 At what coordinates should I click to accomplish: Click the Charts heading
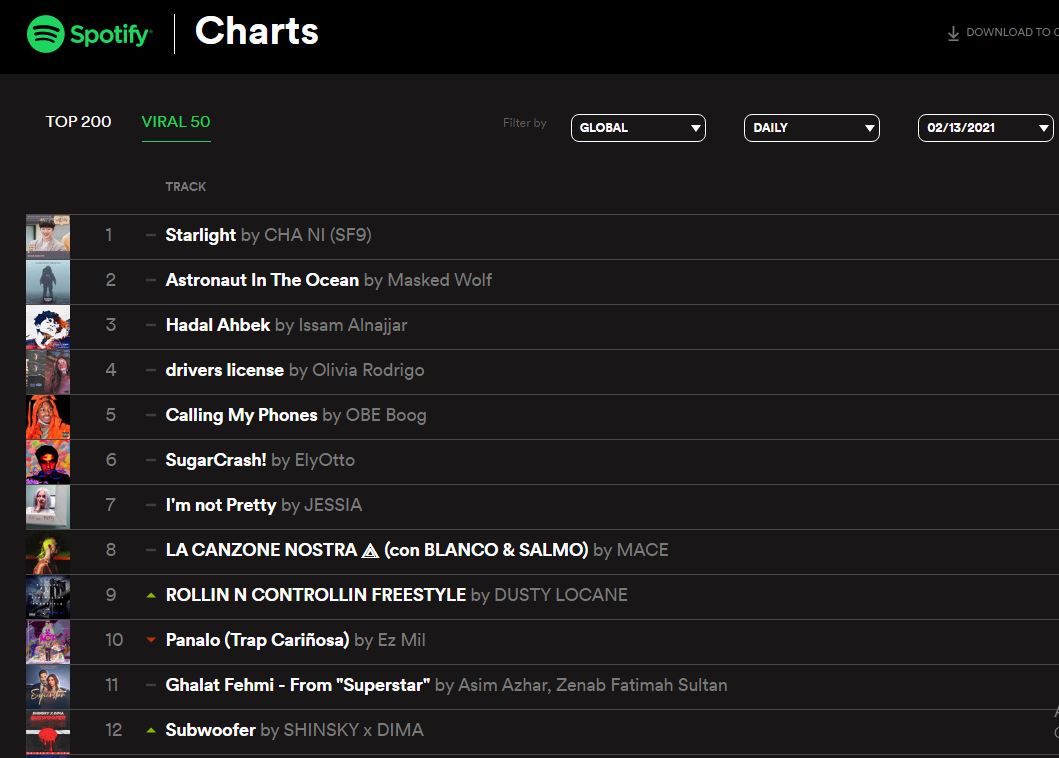(x=257, y=31)
